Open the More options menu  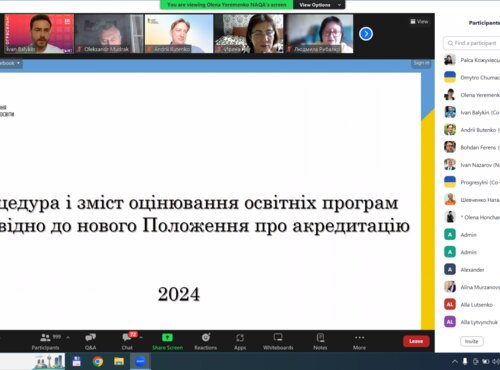[359, 342]
